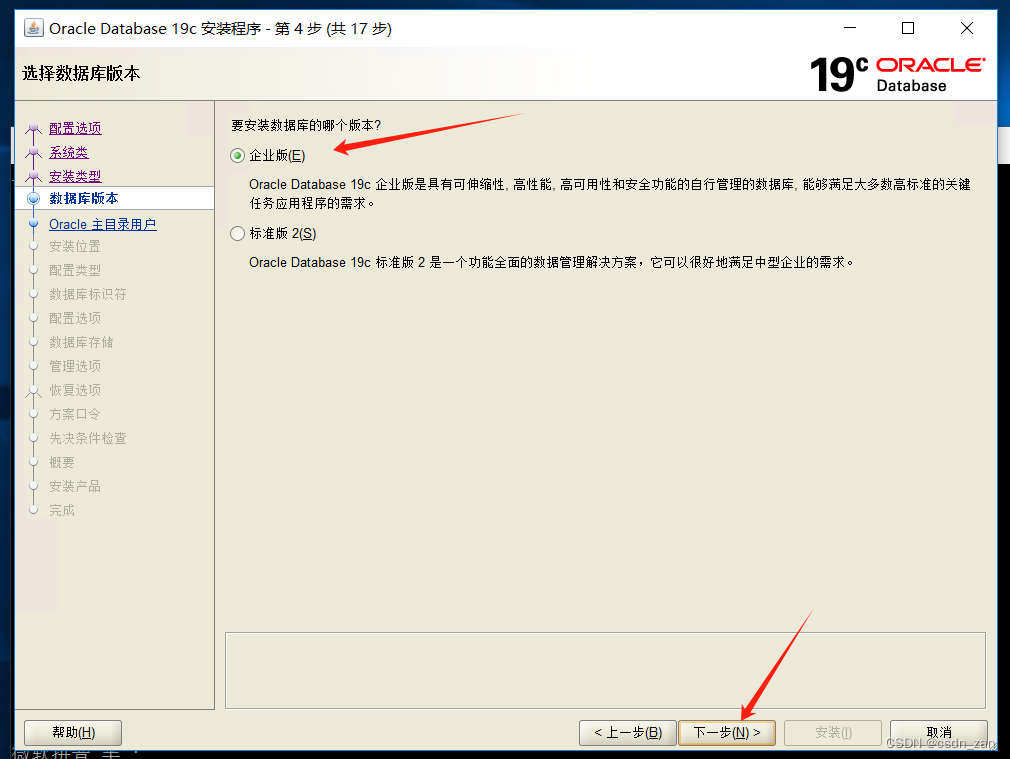The height and width of the screenshot is (759, 1010).
Task: Open the Oracle 主目录用户 step link
Action: pos(103,224)
